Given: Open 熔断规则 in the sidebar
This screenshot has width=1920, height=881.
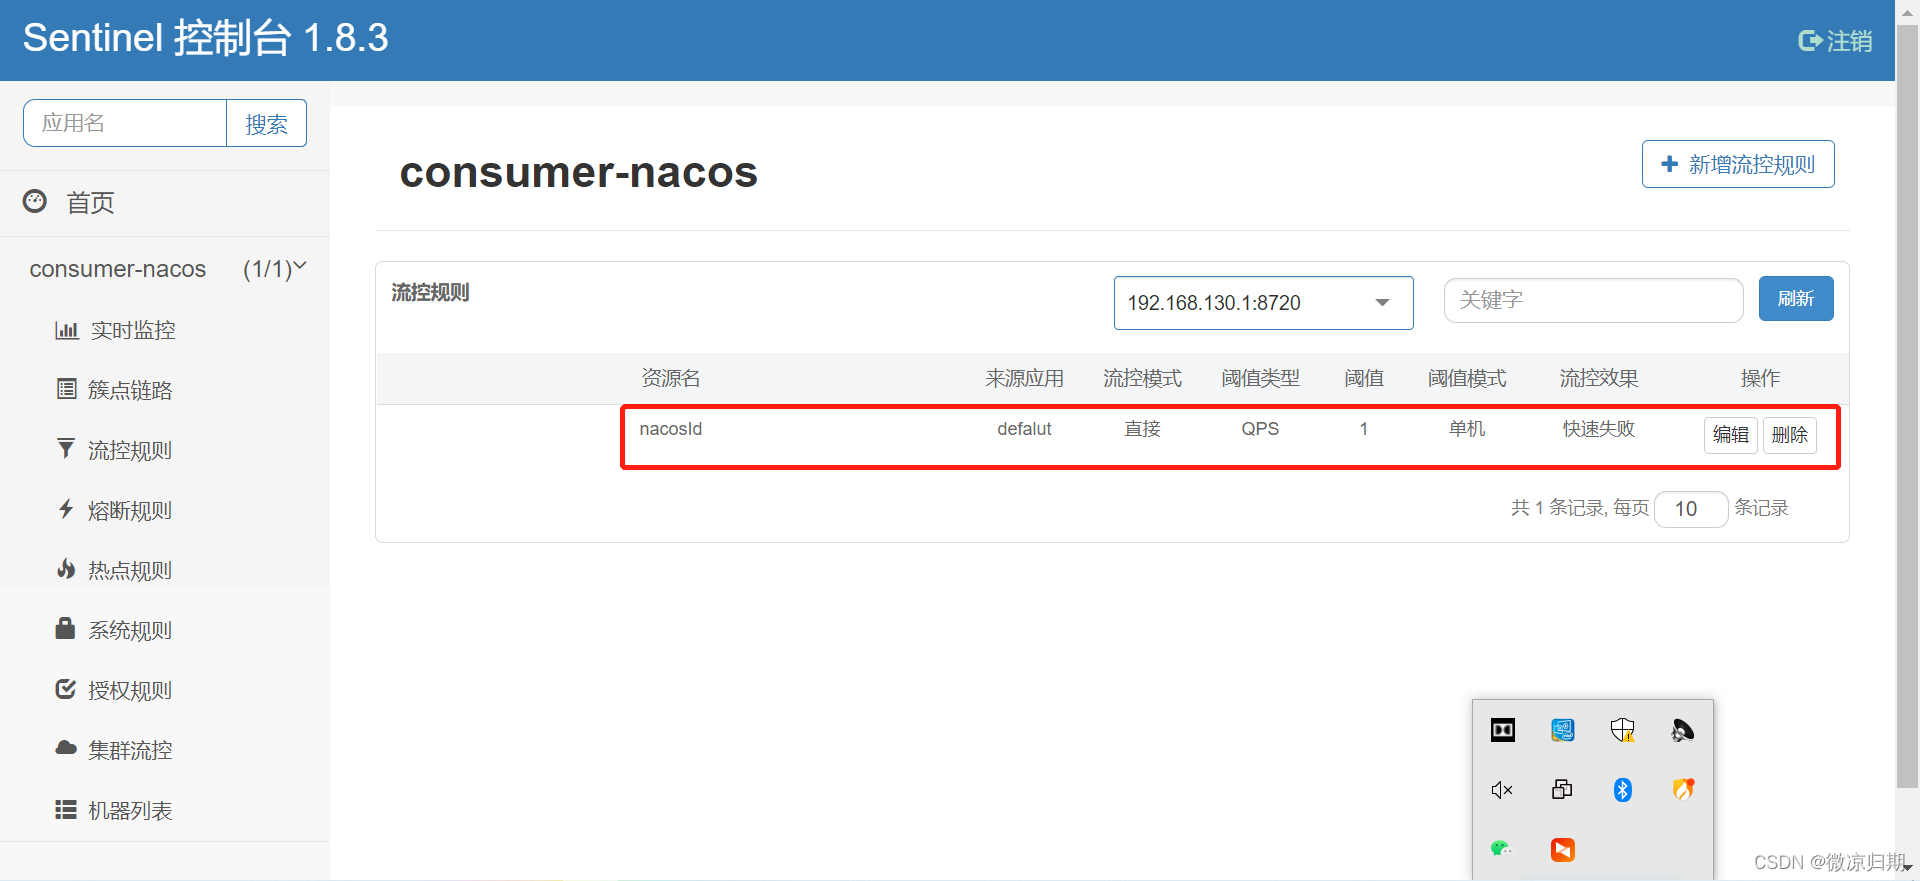Looking at the screenshot, I should click(x=130, y=510).
